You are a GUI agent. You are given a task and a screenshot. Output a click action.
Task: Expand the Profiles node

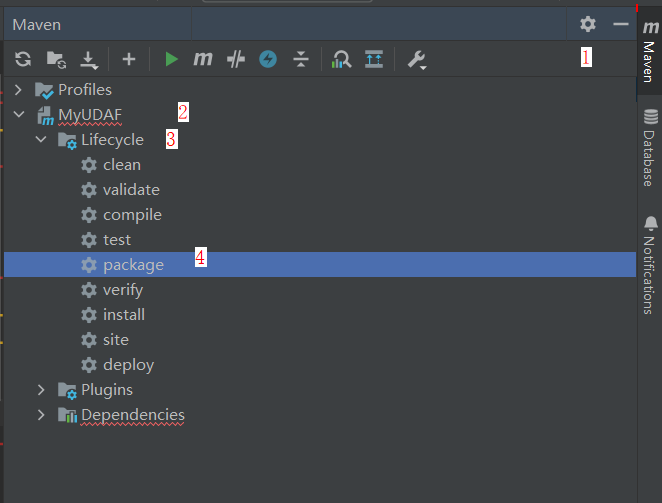click(18, 90)
